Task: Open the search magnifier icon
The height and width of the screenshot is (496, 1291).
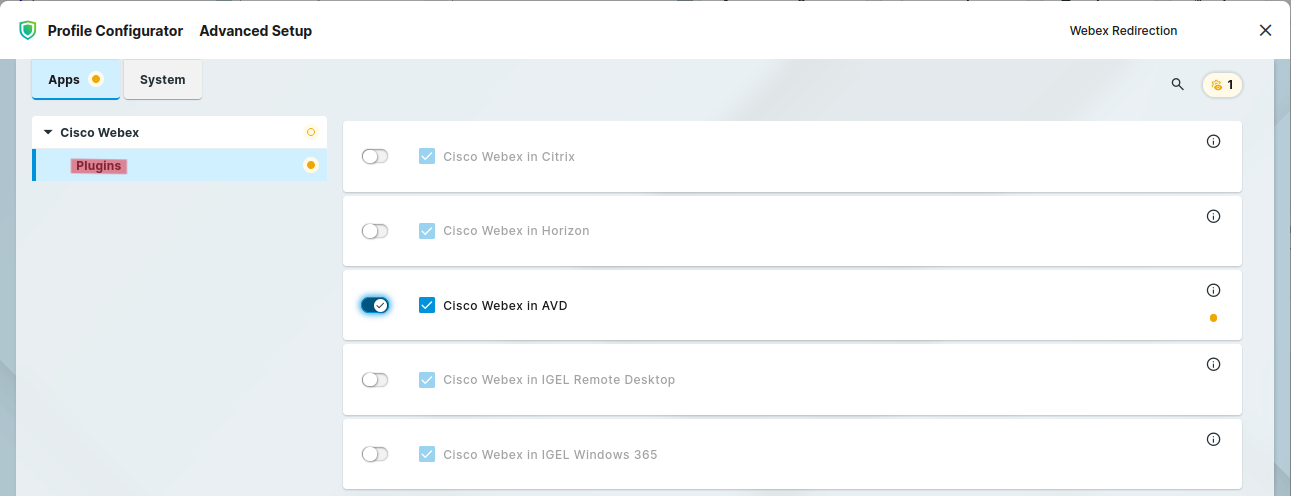Action: pyautogui.click(x=1177, y=84)
